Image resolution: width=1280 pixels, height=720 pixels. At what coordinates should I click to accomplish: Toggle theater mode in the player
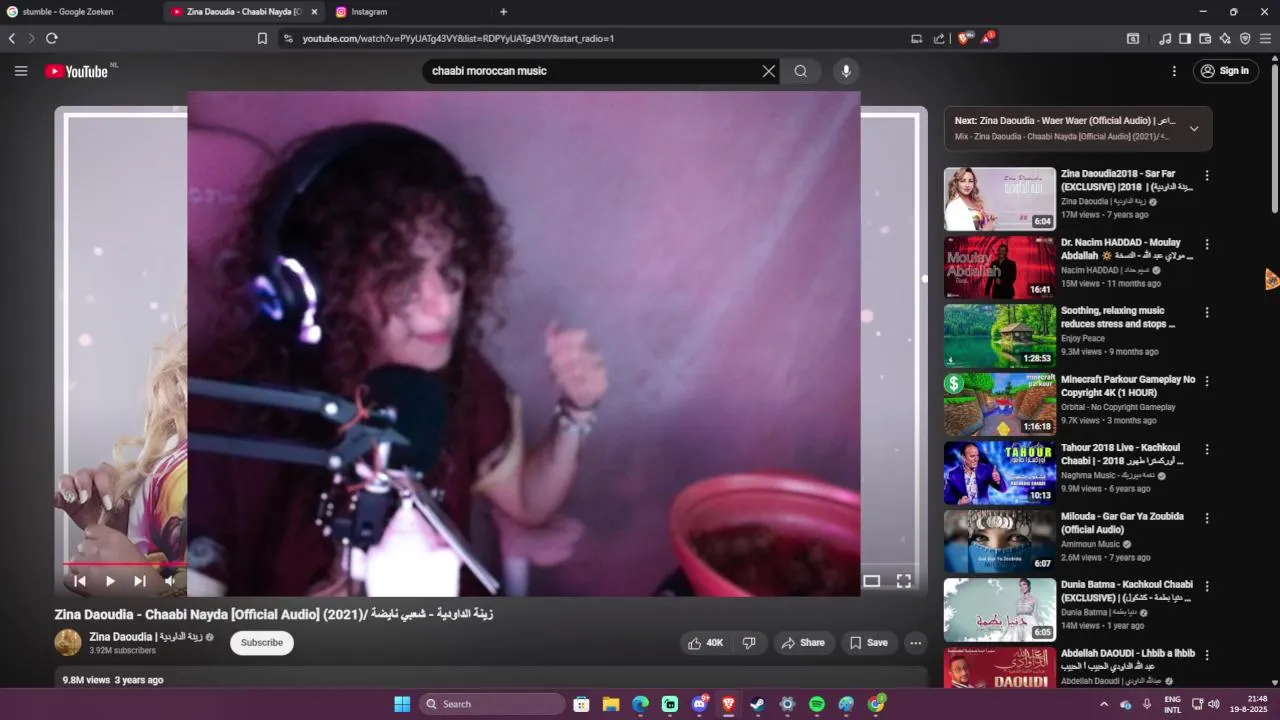click(872, 581)
